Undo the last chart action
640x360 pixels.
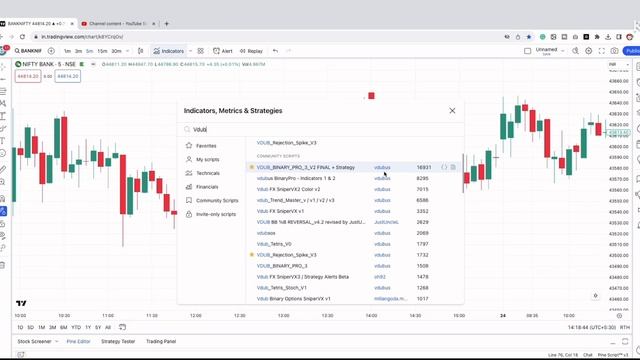(276, 51)
